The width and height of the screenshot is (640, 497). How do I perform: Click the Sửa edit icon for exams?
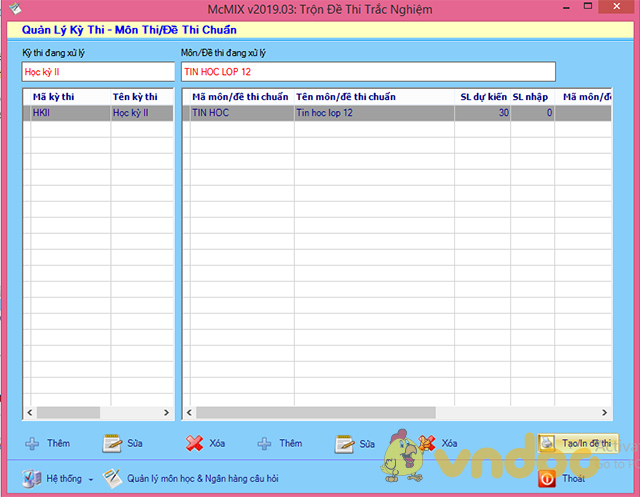tap(112, 443)
